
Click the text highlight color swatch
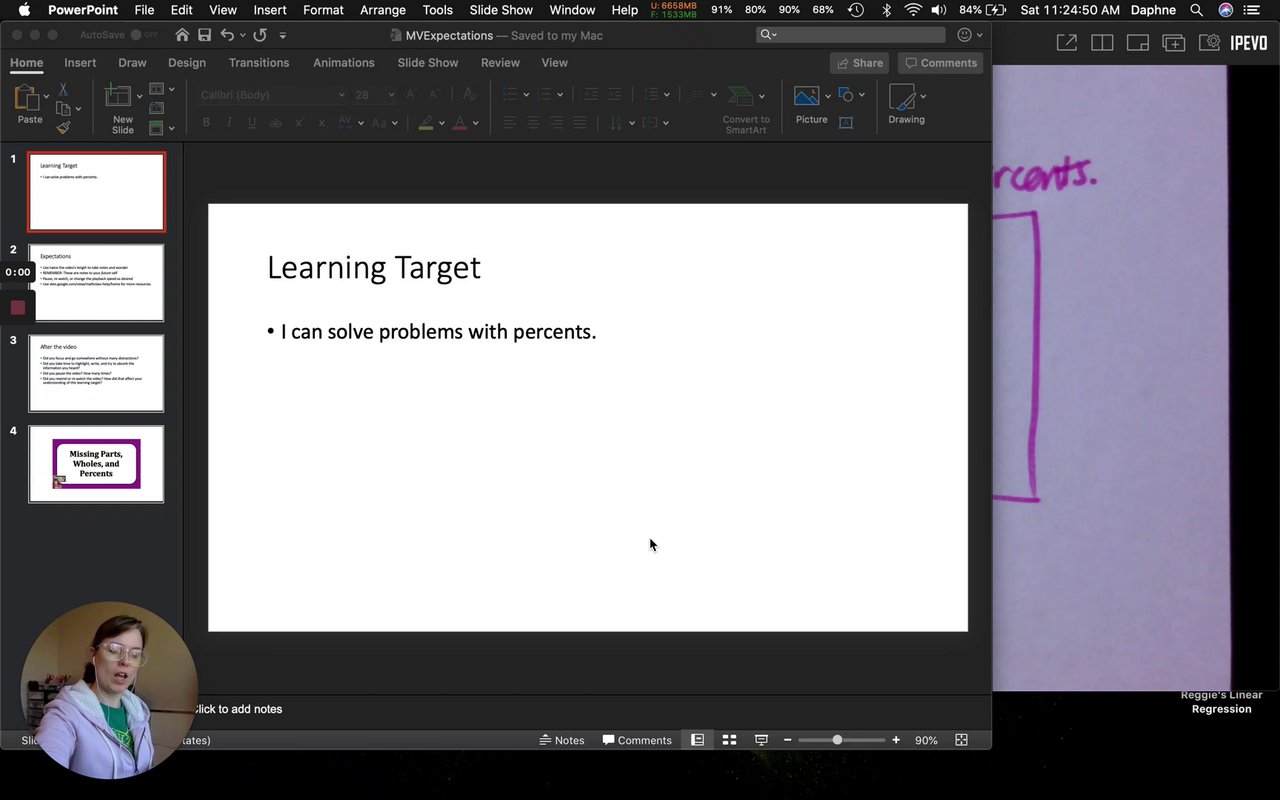coord(426,123)
